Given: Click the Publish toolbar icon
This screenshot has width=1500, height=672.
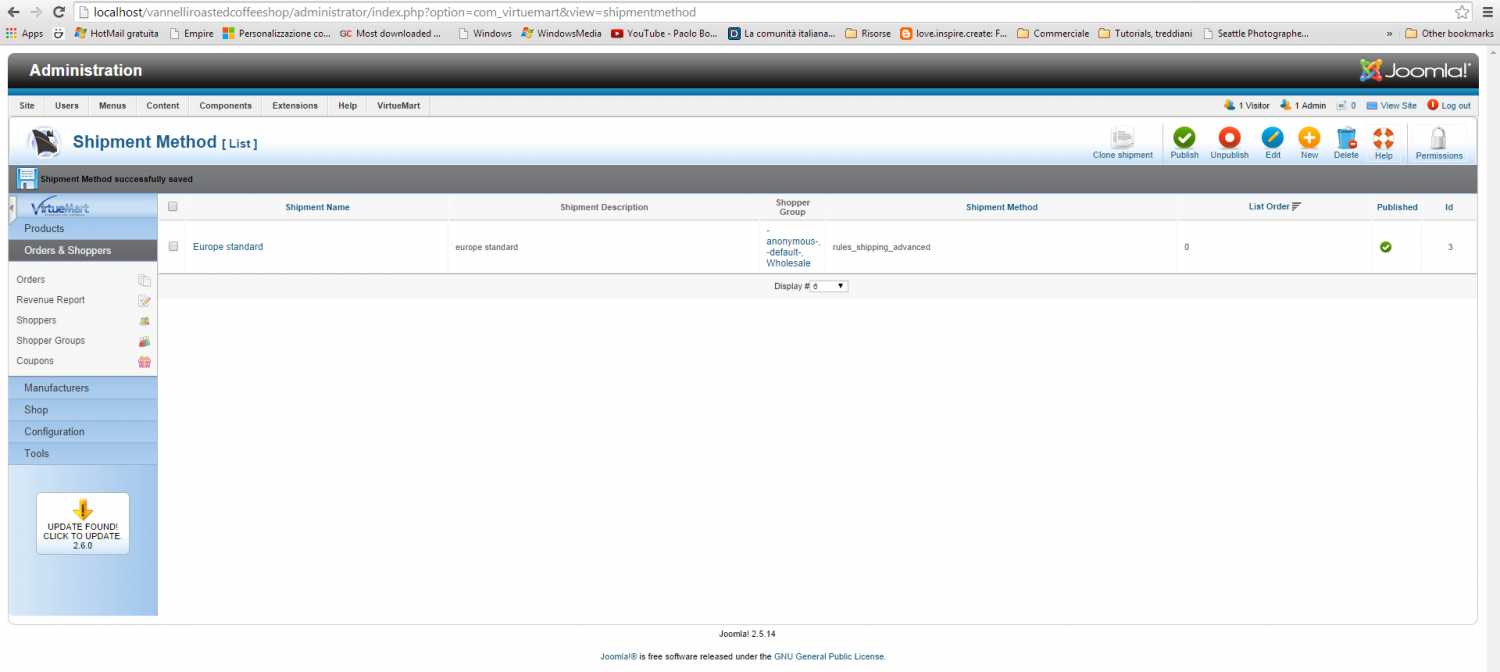Looking at the screenshot, I should (x=1184, y=139).
